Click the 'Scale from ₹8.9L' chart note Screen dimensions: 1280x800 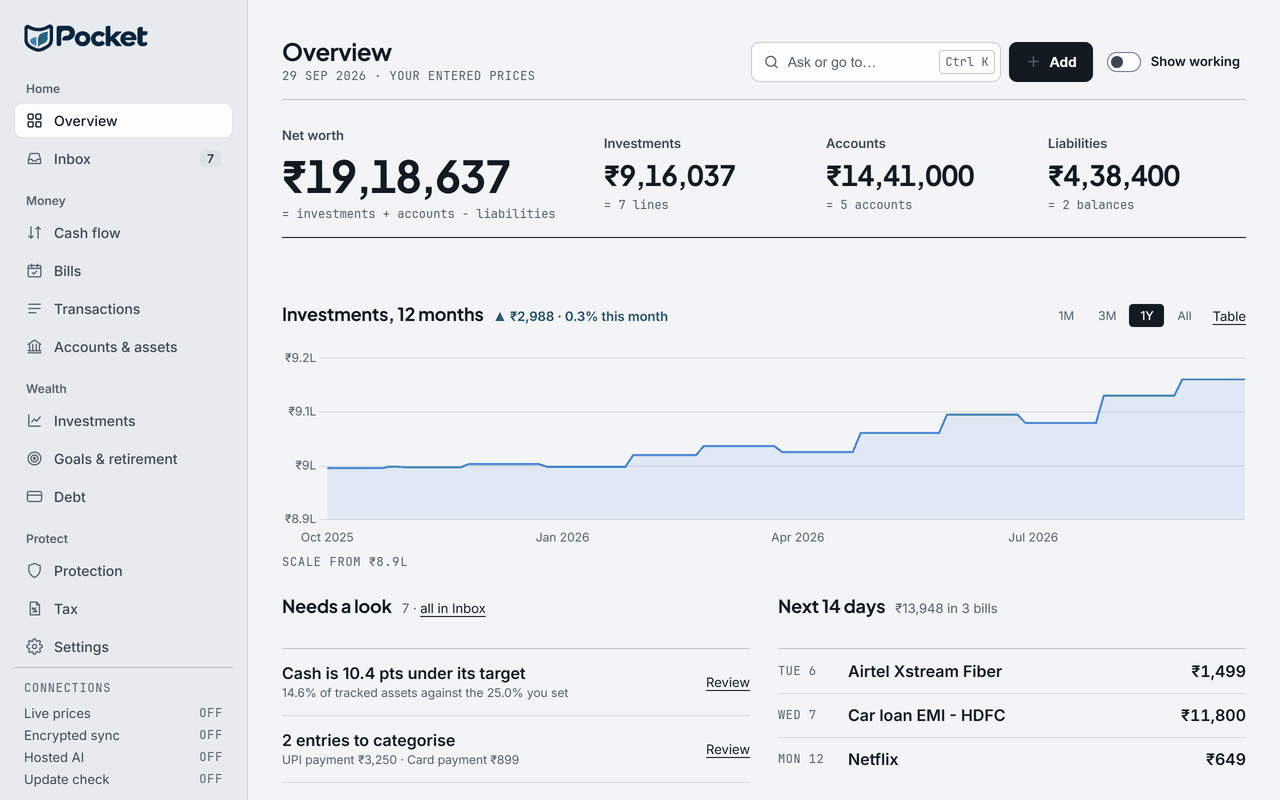pyautogui.click(x=345, y=562)
